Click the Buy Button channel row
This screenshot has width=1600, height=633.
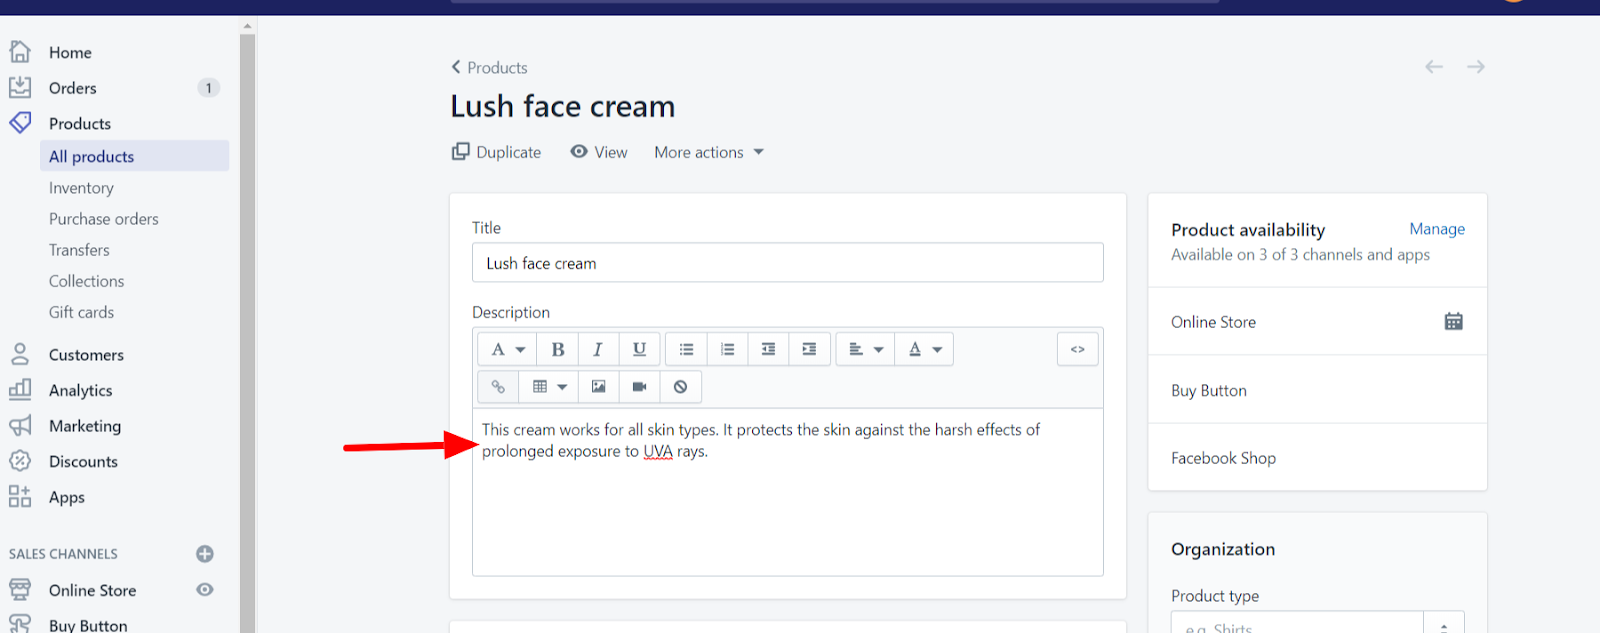pyautogui.click(x=1318, y=390)
